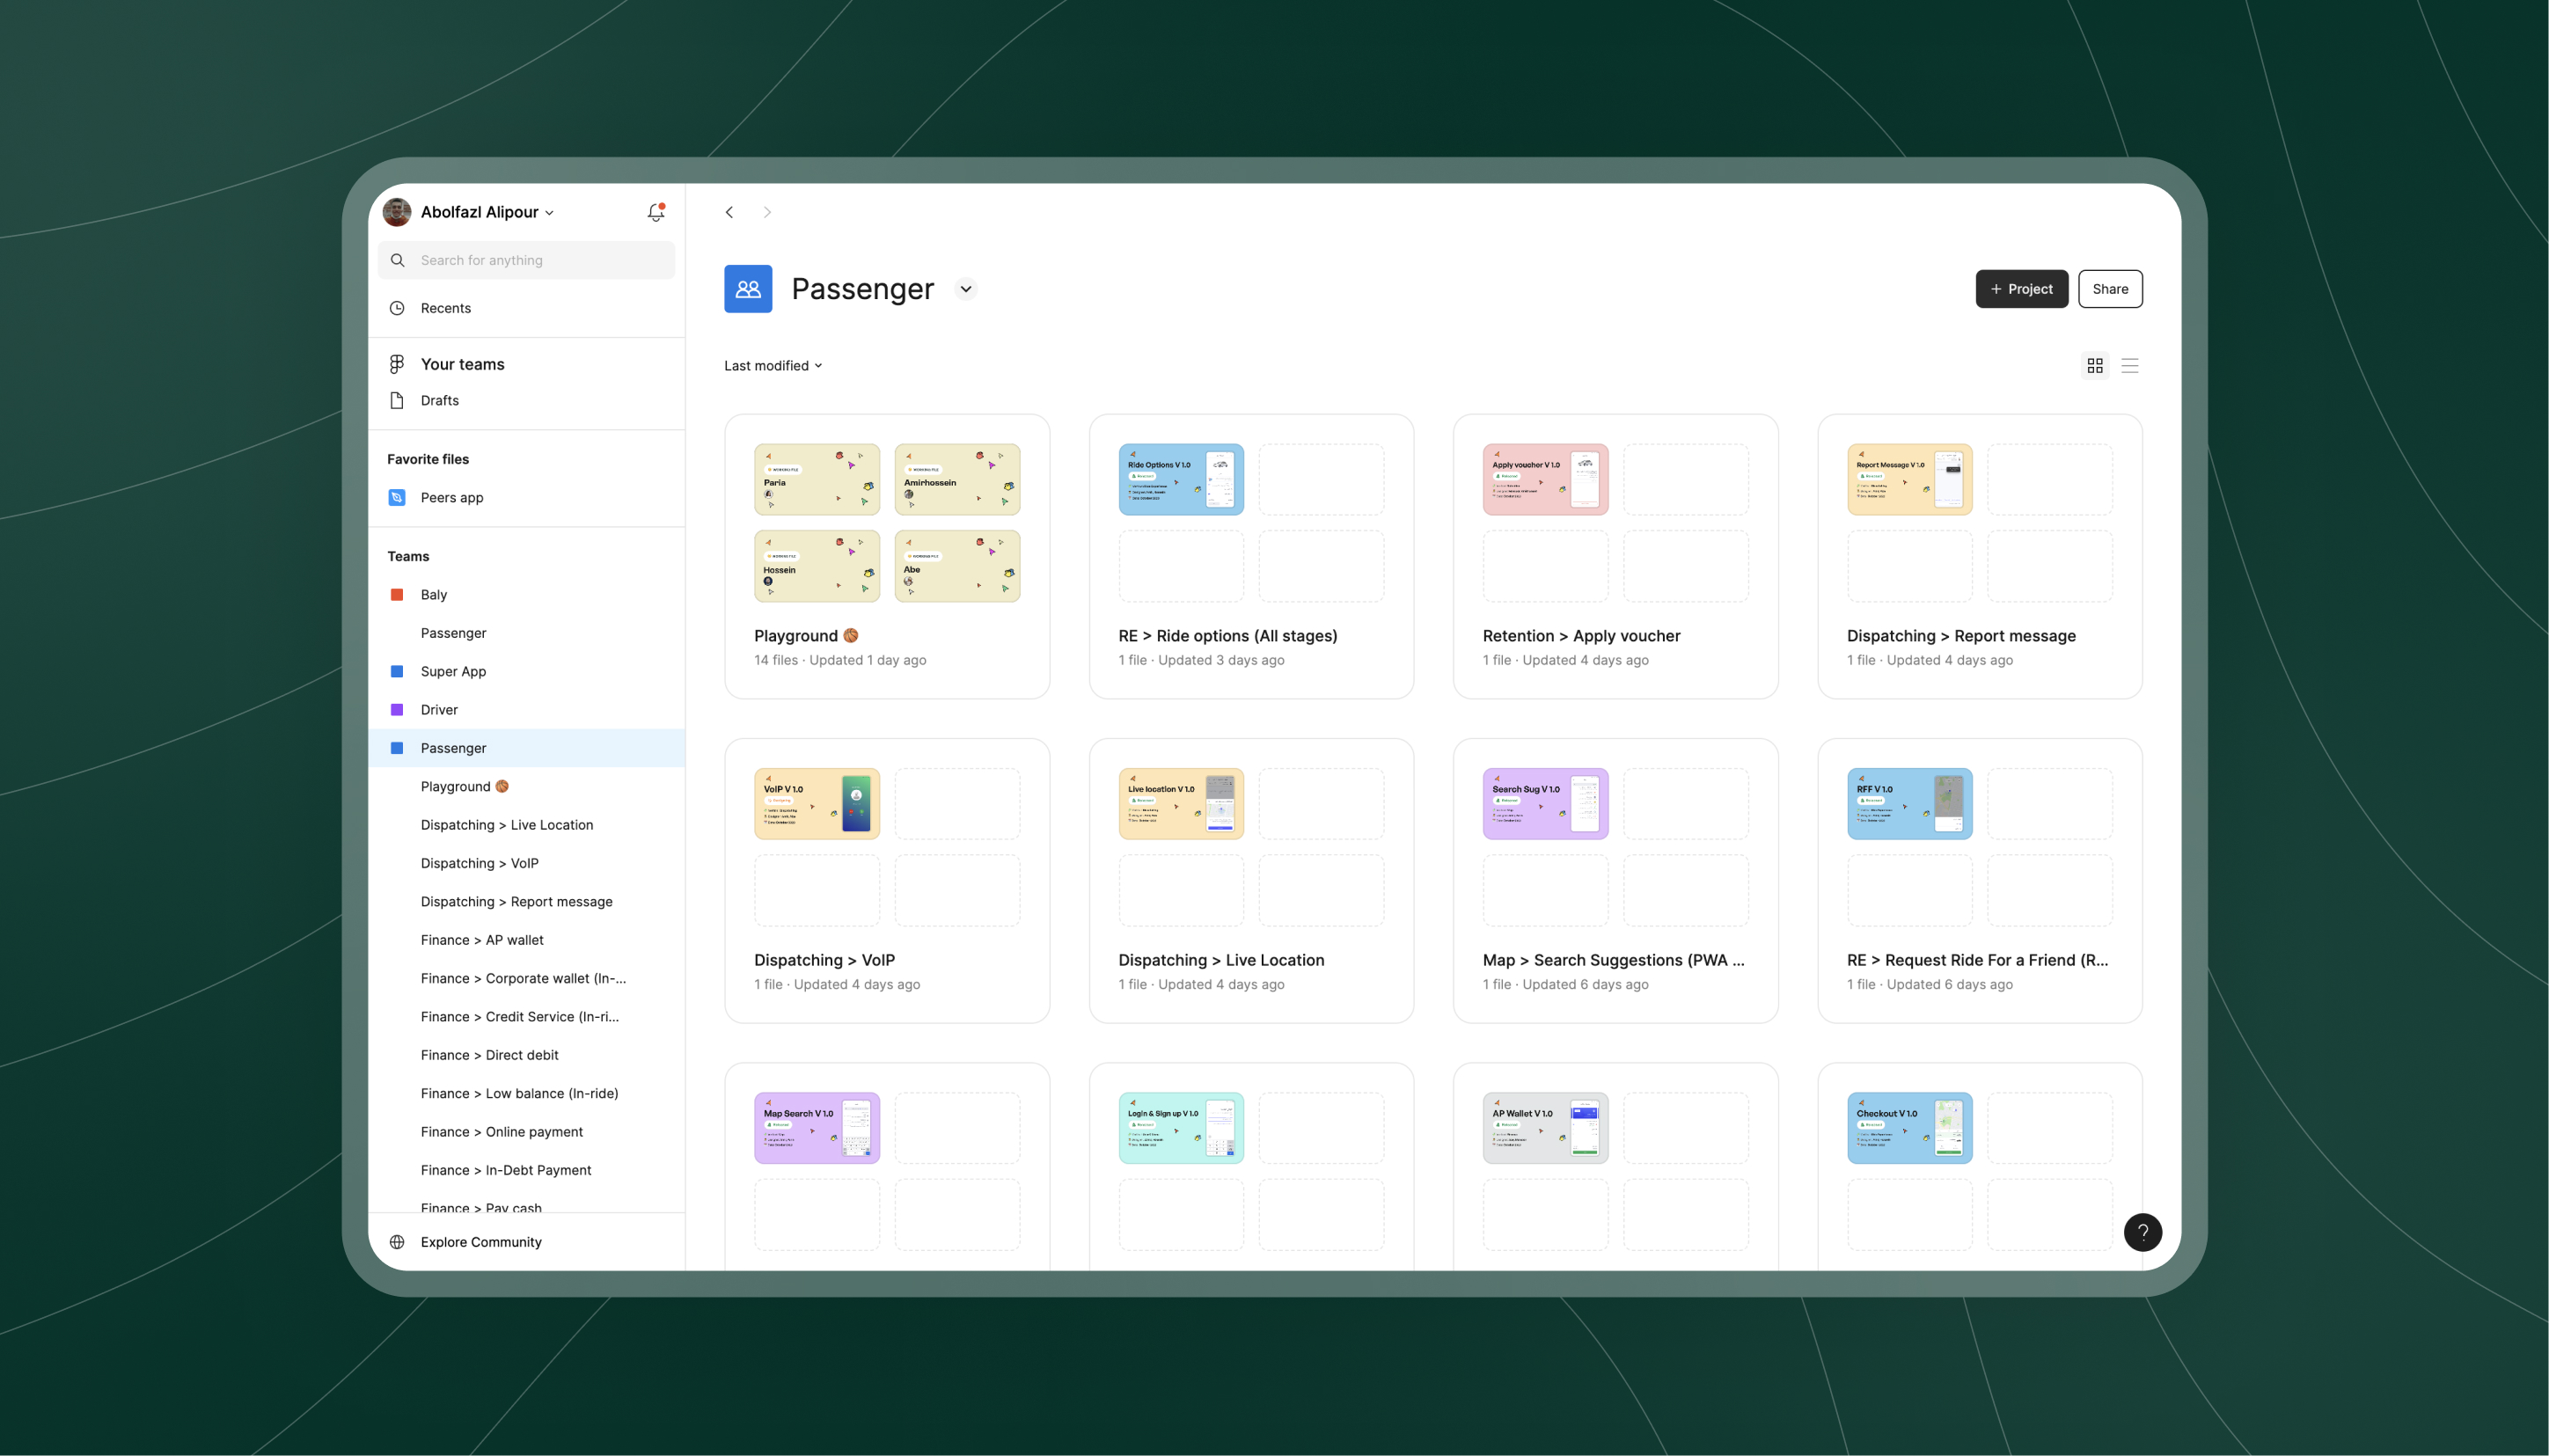Expand the Passenger project title chevron
The width and height of the screenshot is (2549, 1456).
965,288
